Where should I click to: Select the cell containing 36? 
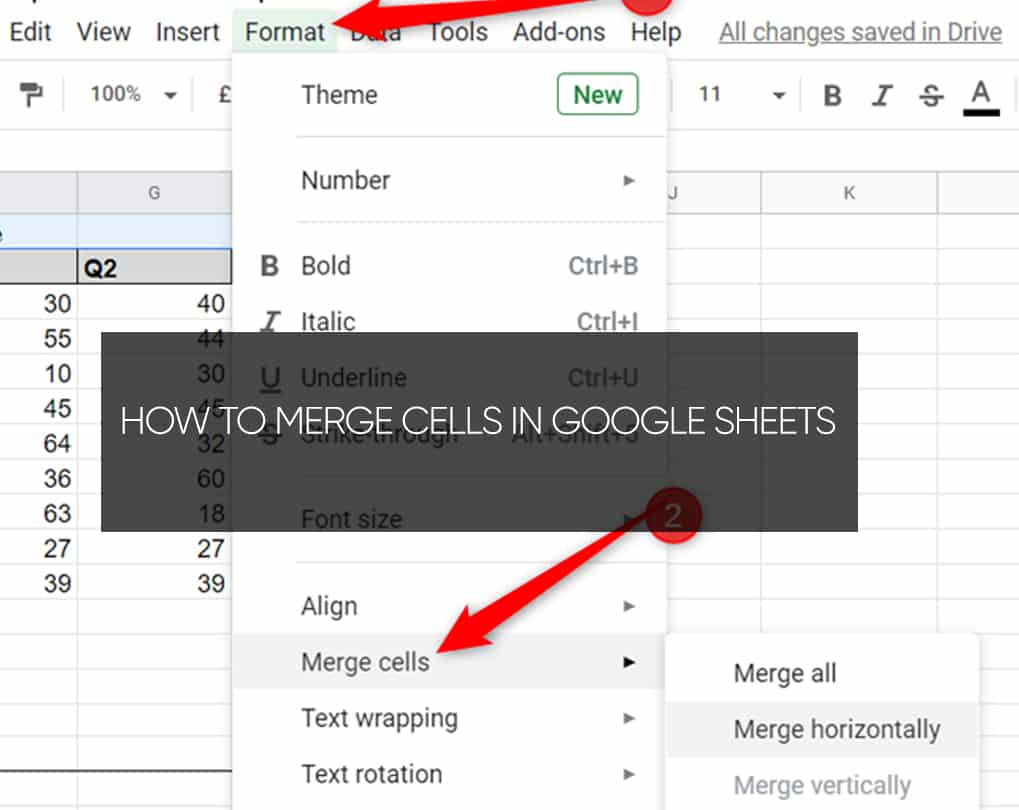click(x=38, y=478)
